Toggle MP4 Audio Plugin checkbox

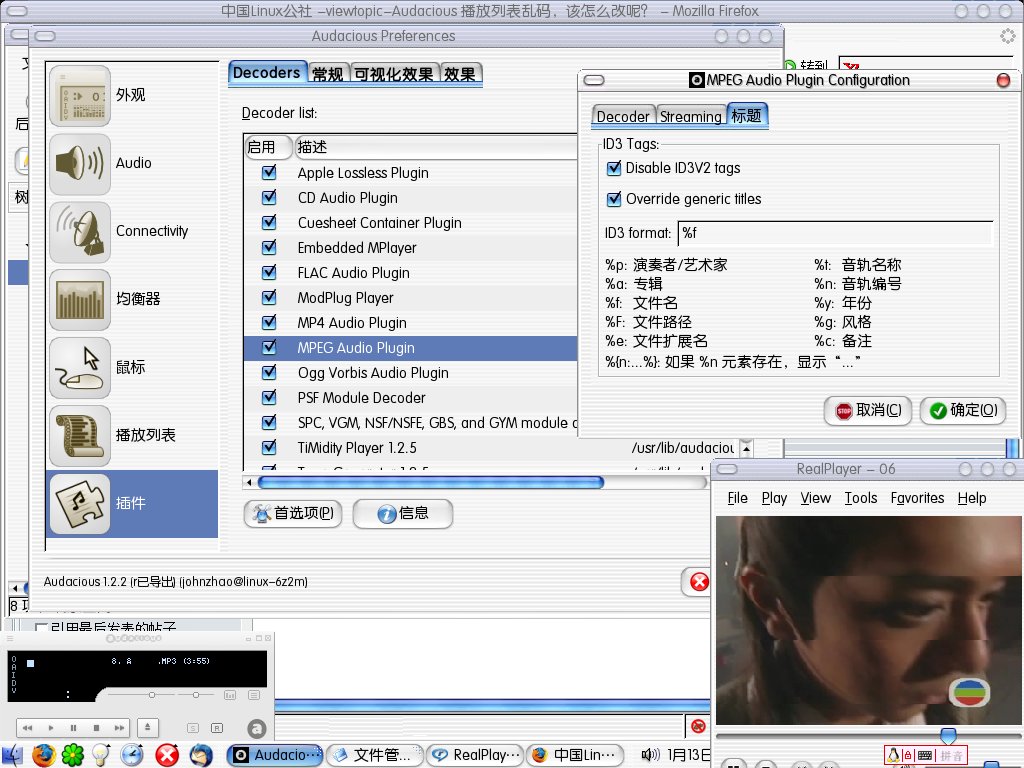(x=268, y=322)
